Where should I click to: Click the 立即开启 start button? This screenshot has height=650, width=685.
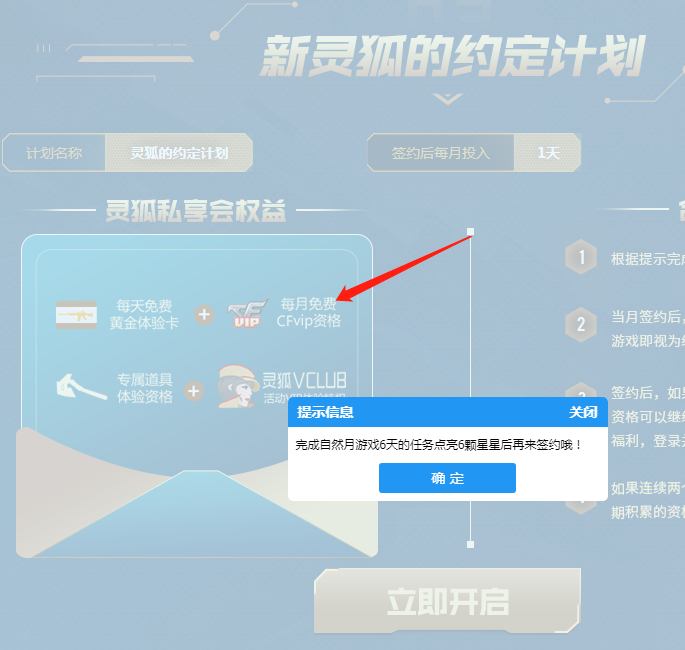pos(447,601)
